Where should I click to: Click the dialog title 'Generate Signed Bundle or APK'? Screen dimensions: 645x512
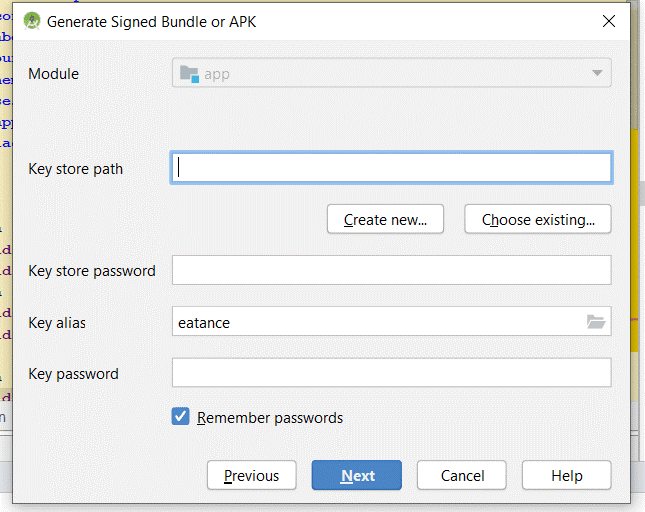click(x=151, y=21)
